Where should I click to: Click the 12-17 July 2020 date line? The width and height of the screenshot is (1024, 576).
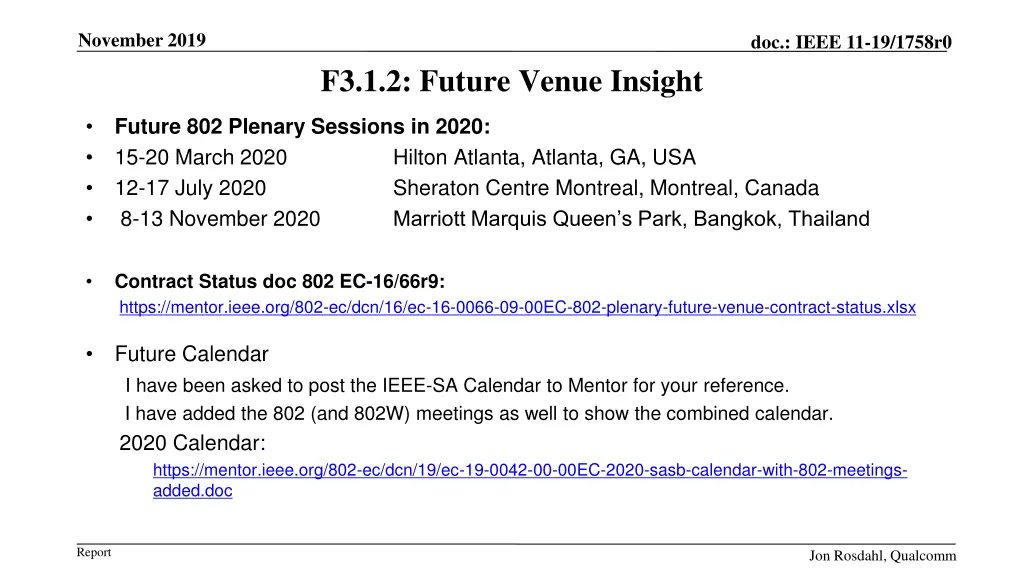click(x=191, y=188)
